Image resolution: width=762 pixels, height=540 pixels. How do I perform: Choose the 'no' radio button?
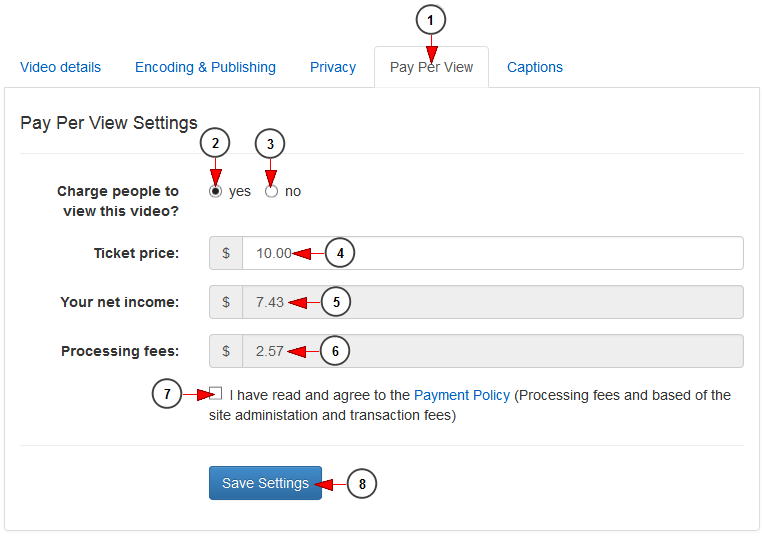point(271,192)
